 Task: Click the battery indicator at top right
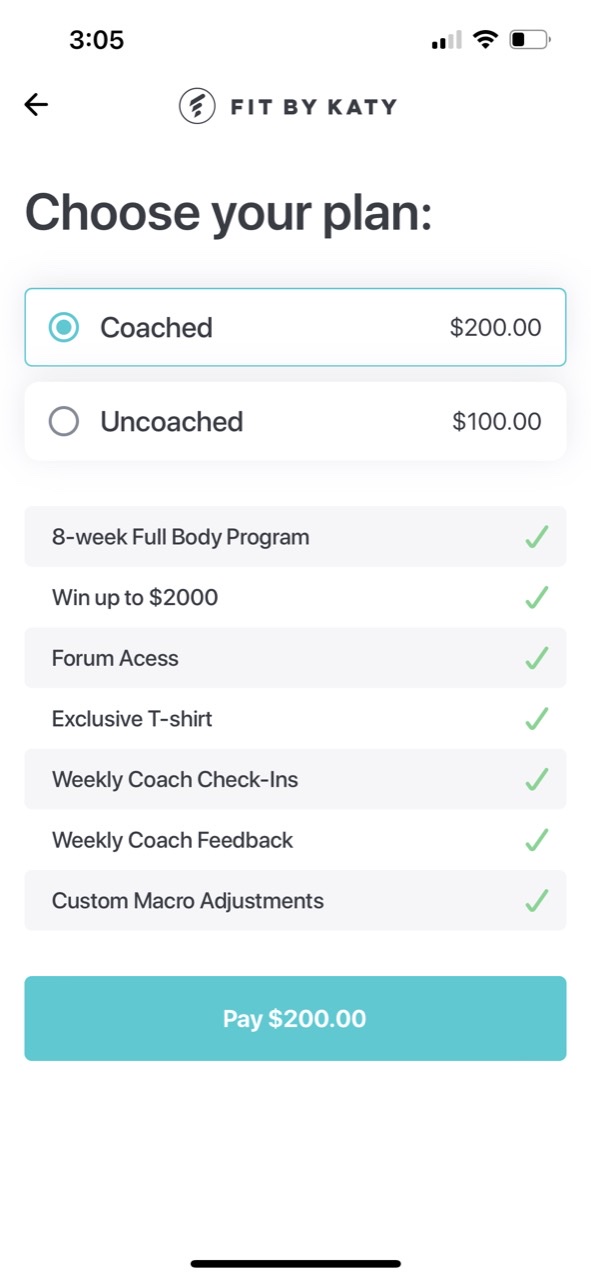click(528, 39)
